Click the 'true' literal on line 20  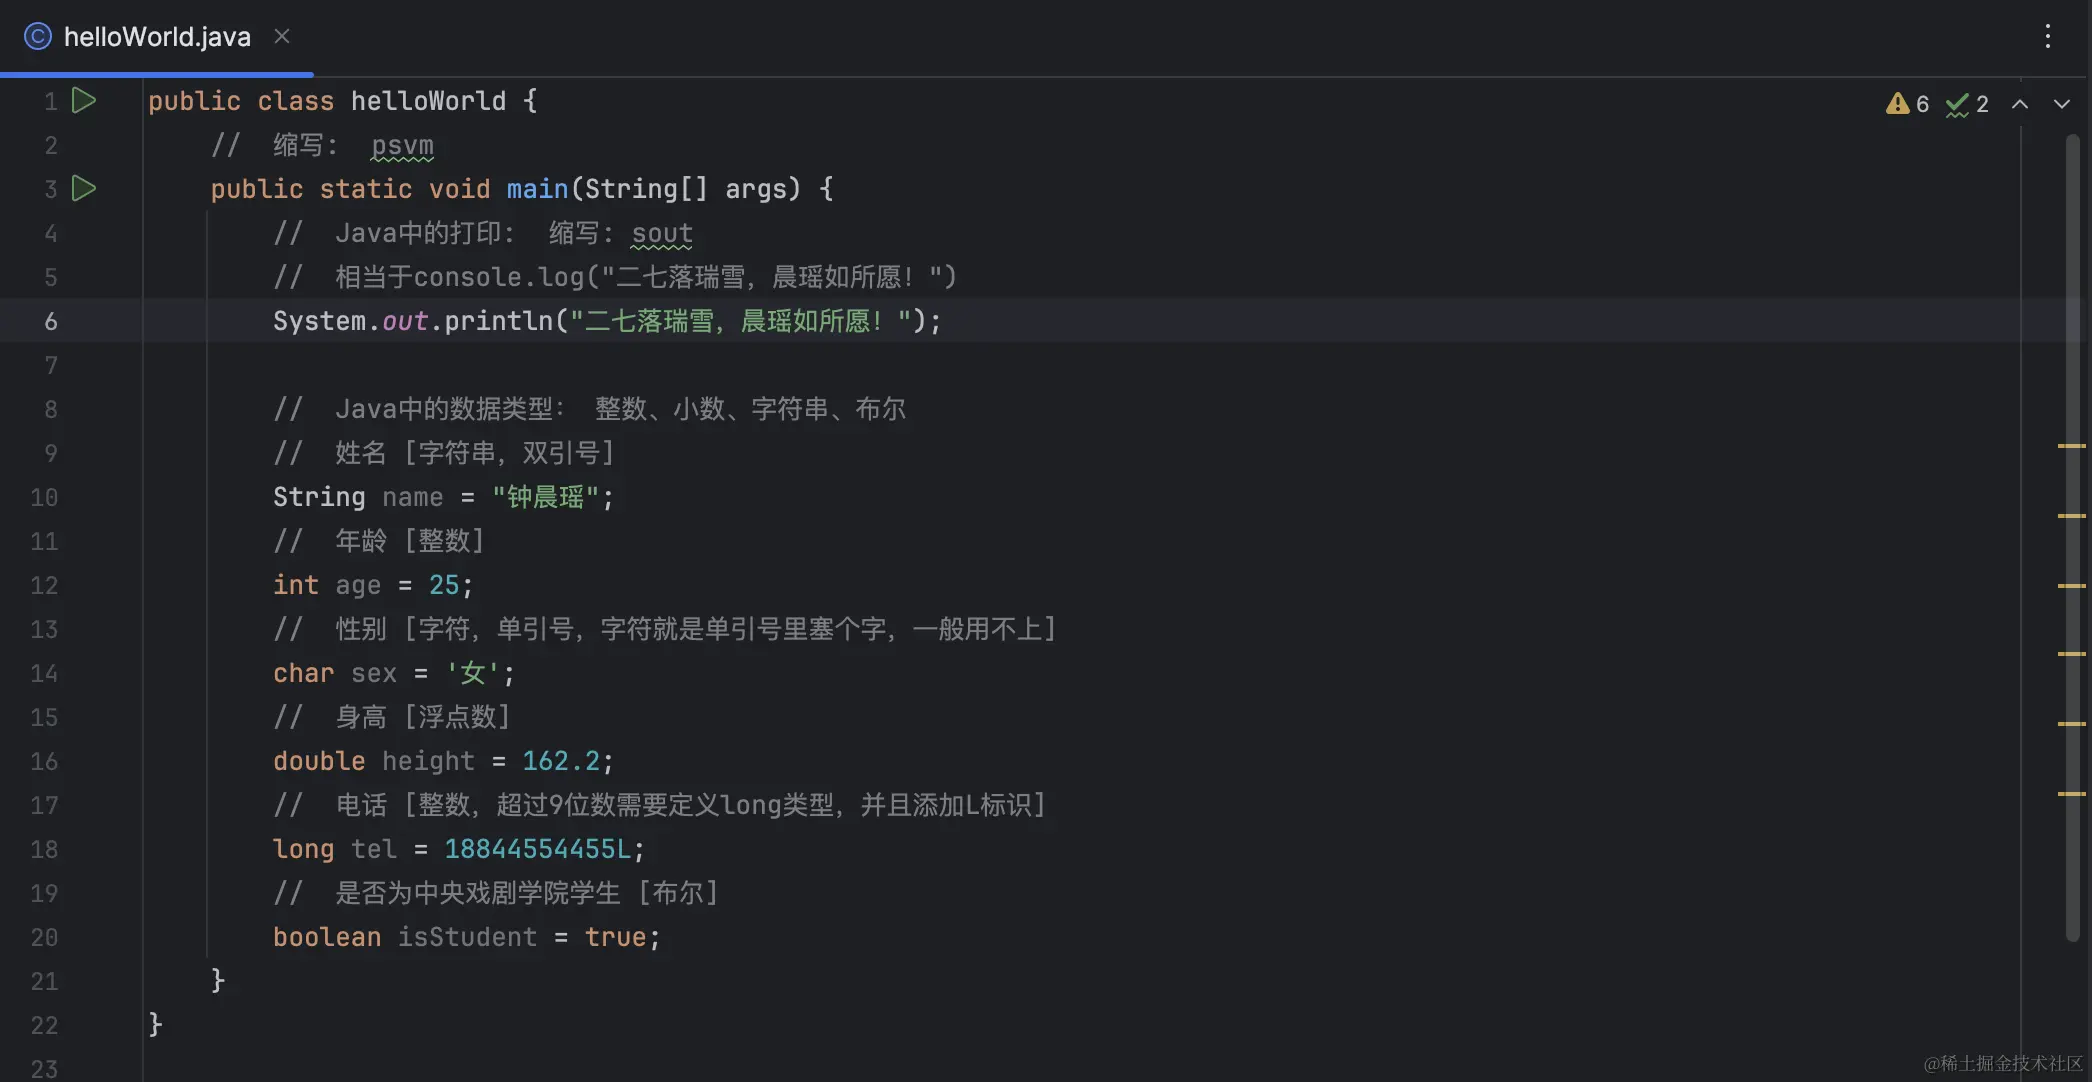(x=615, y=937)
